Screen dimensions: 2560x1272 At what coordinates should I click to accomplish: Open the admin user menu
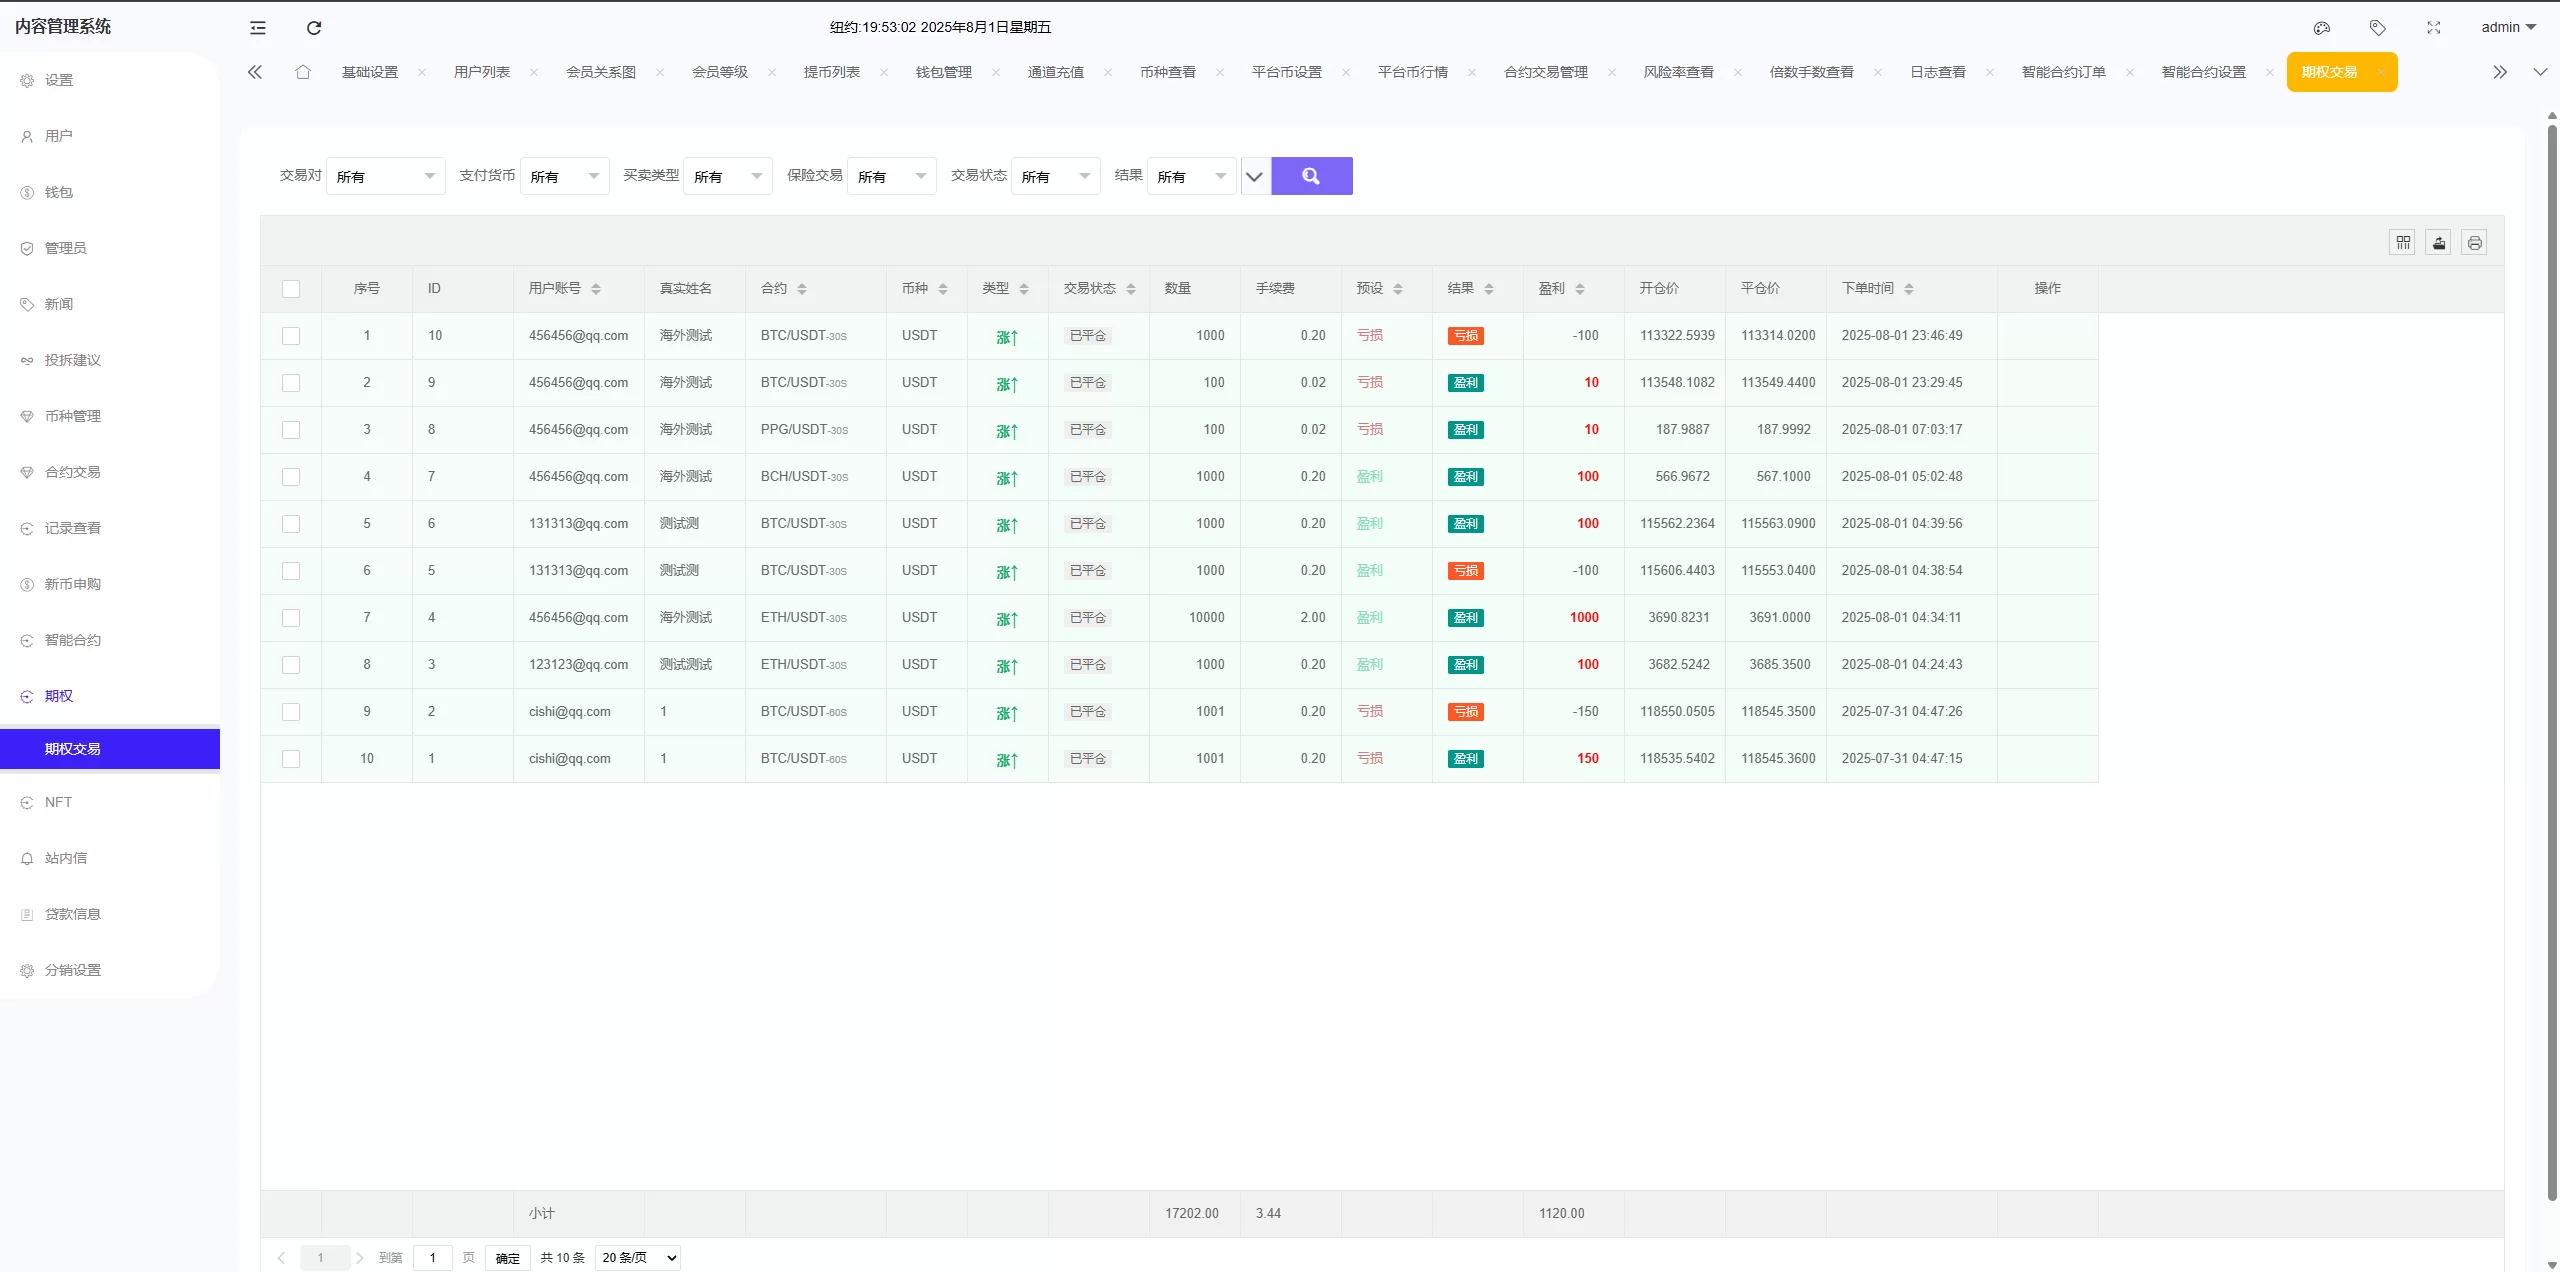click(x=2509, y=28)
